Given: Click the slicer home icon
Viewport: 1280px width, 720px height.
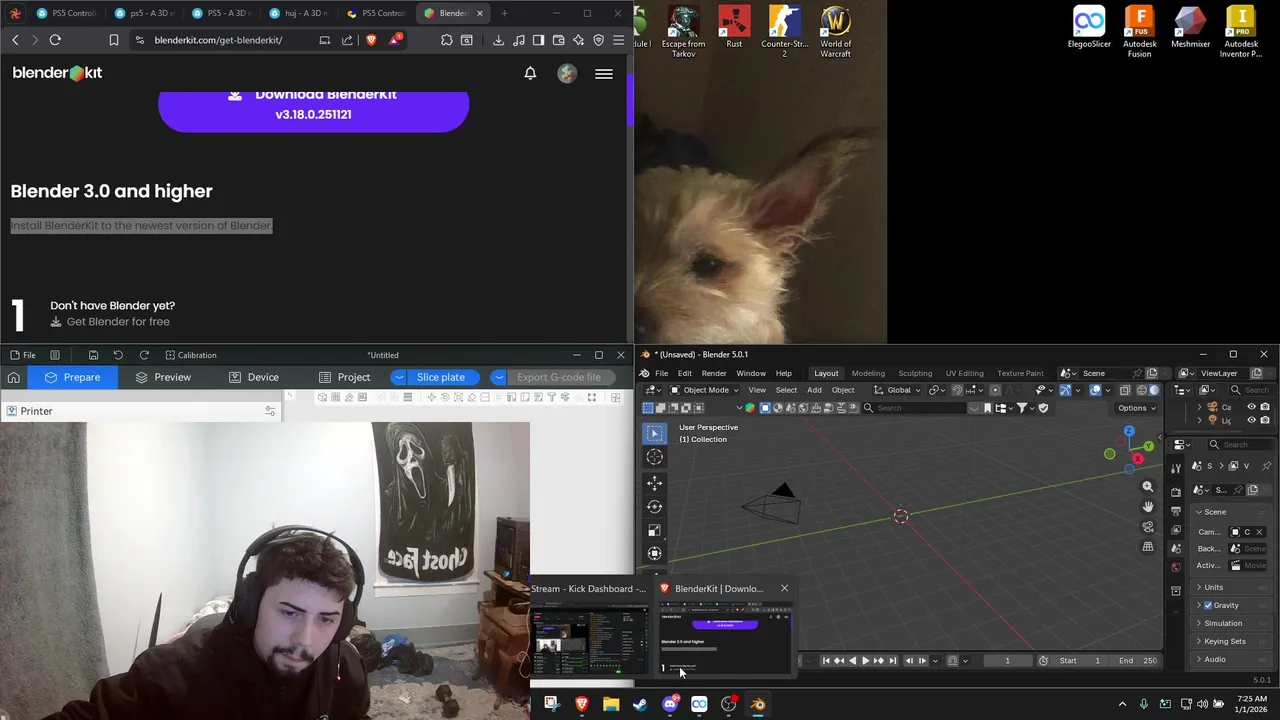Looking at the screenshot, I should (13, 377).
